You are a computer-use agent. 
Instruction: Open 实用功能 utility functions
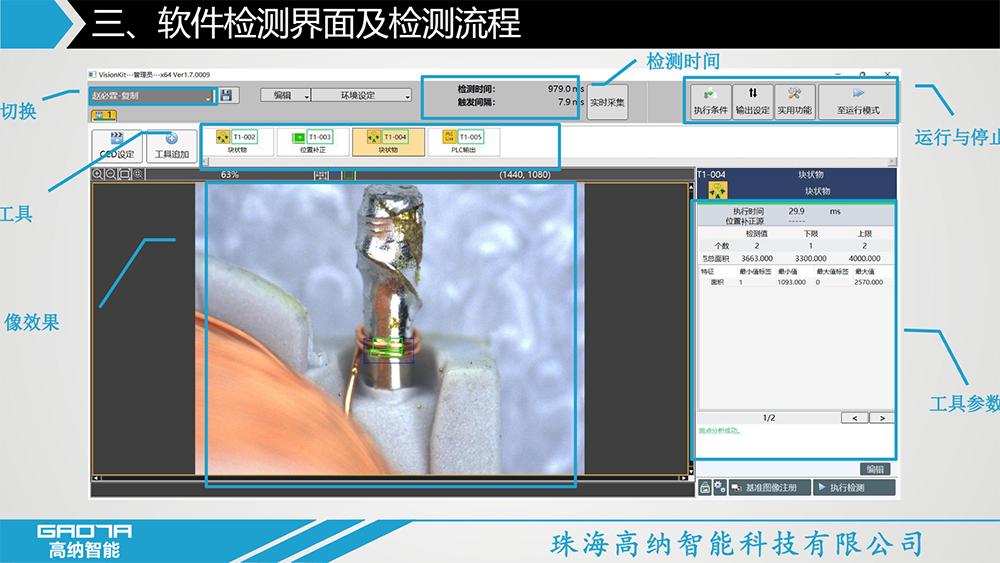pyautogui.click(x=794, y=101)
